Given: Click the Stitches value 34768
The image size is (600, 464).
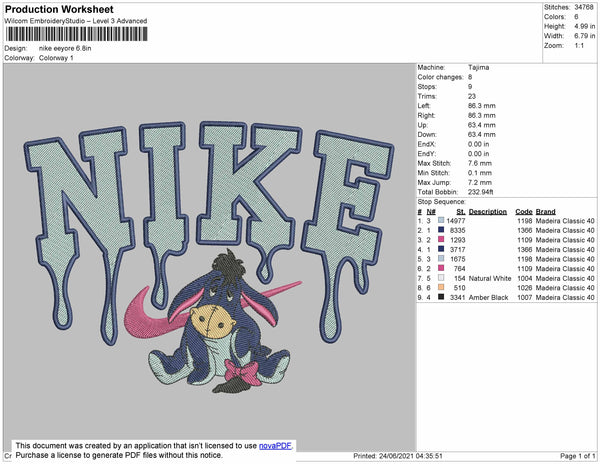Looking at the screenshot, I should click(x=584, y=7).
